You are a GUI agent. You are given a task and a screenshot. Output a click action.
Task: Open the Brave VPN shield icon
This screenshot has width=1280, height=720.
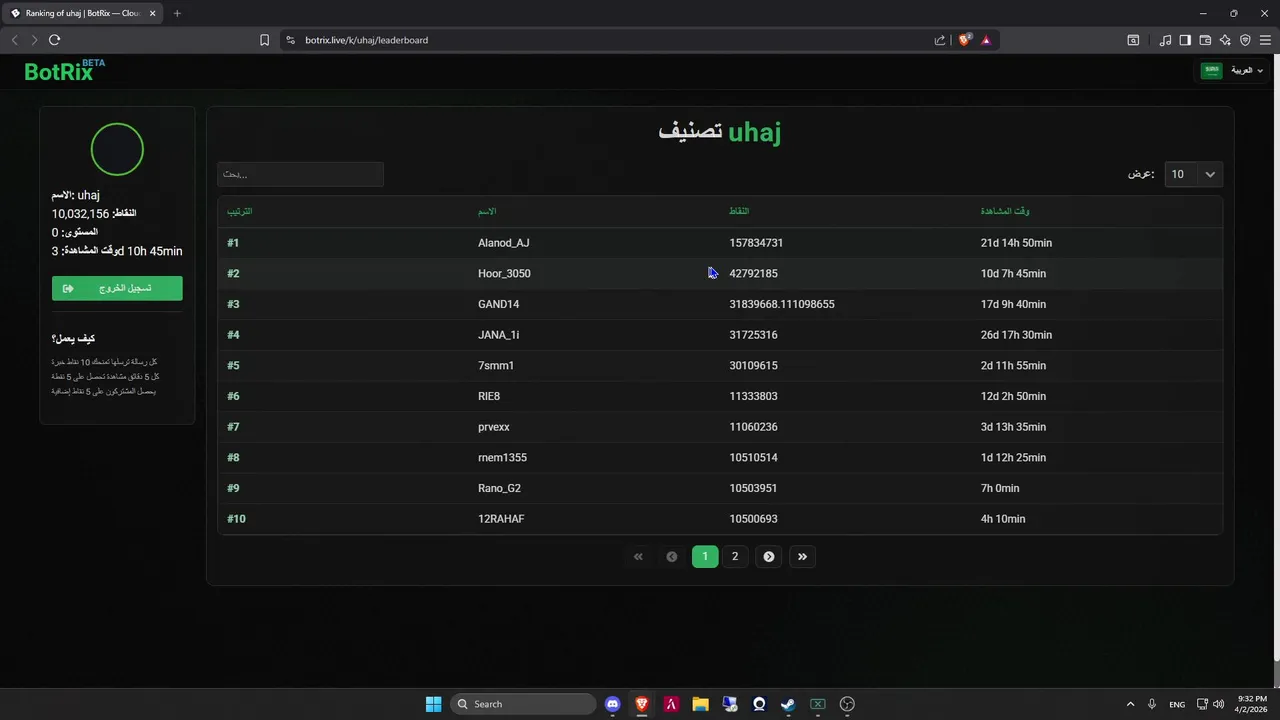click(1245, 40)
